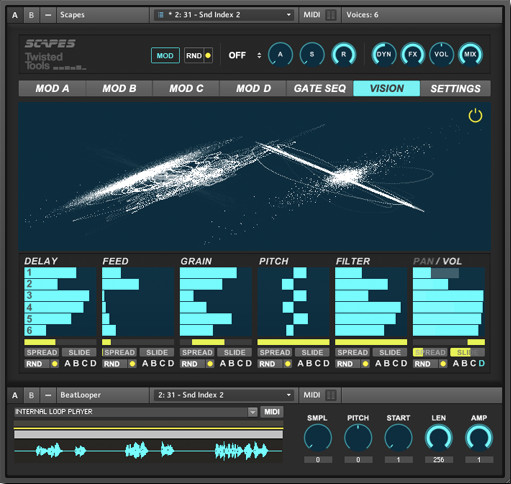Click the PAN / VOL SLIDE button

[x=467, y=352]
